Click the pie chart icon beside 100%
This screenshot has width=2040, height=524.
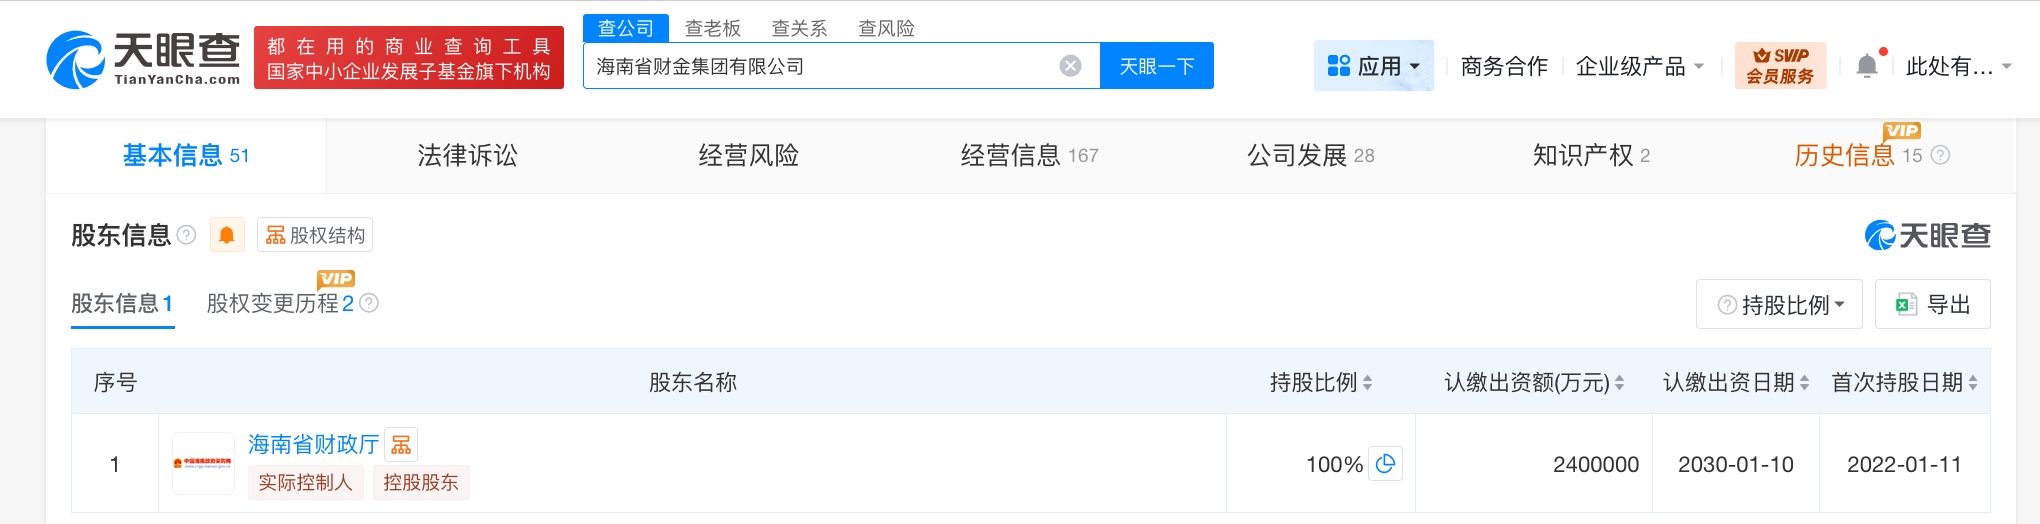pyautogui.click(x=1385, y=464)
